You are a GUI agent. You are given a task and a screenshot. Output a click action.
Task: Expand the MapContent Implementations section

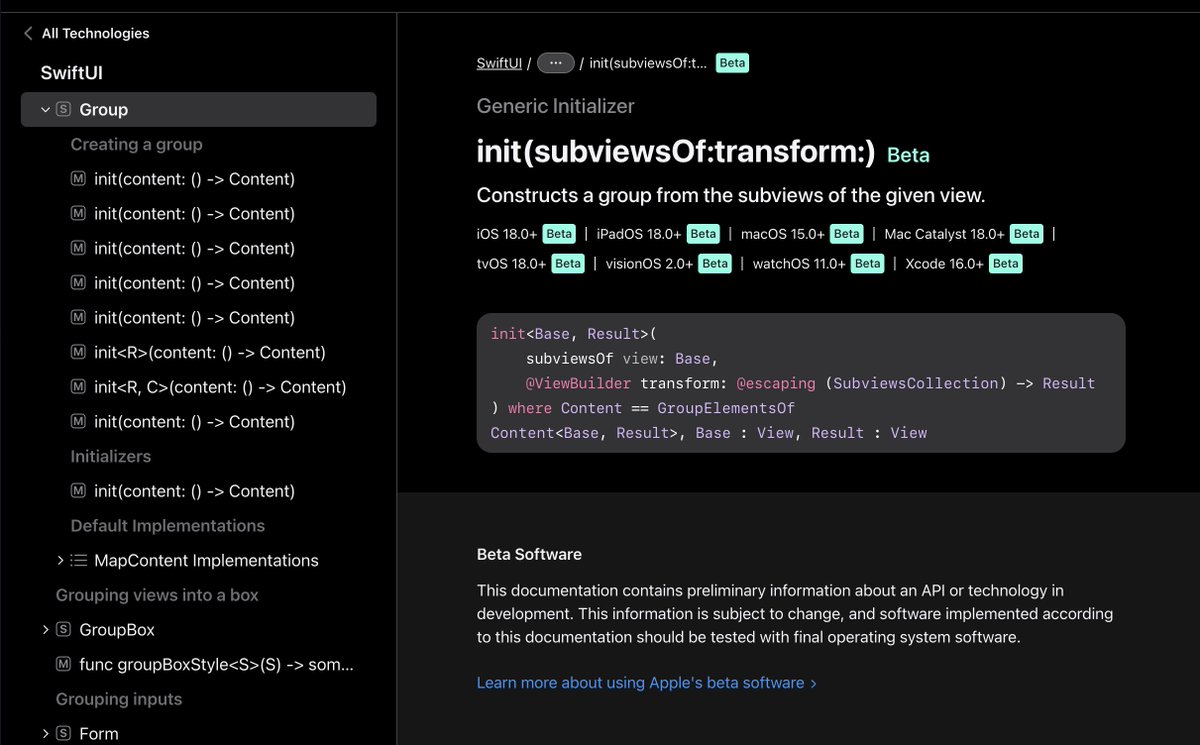tap(60, 560)
